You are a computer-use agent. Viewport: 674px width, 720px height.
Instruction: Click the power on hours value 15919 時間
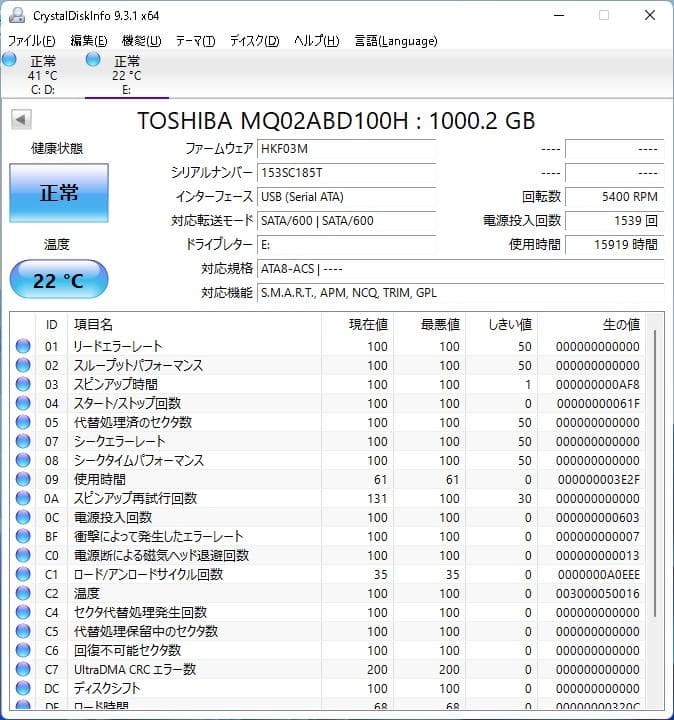tap(614, 245)
